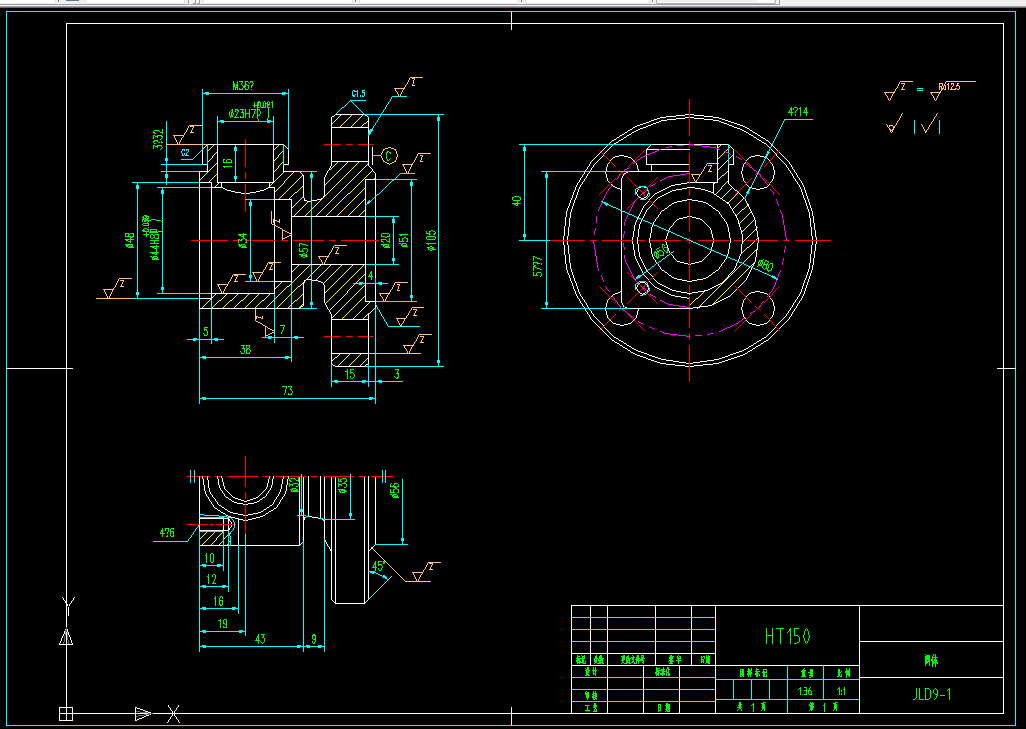Click the "3?32" vertical dimension text
This screenshot has height=729, width=1026.
click(158, 139)
